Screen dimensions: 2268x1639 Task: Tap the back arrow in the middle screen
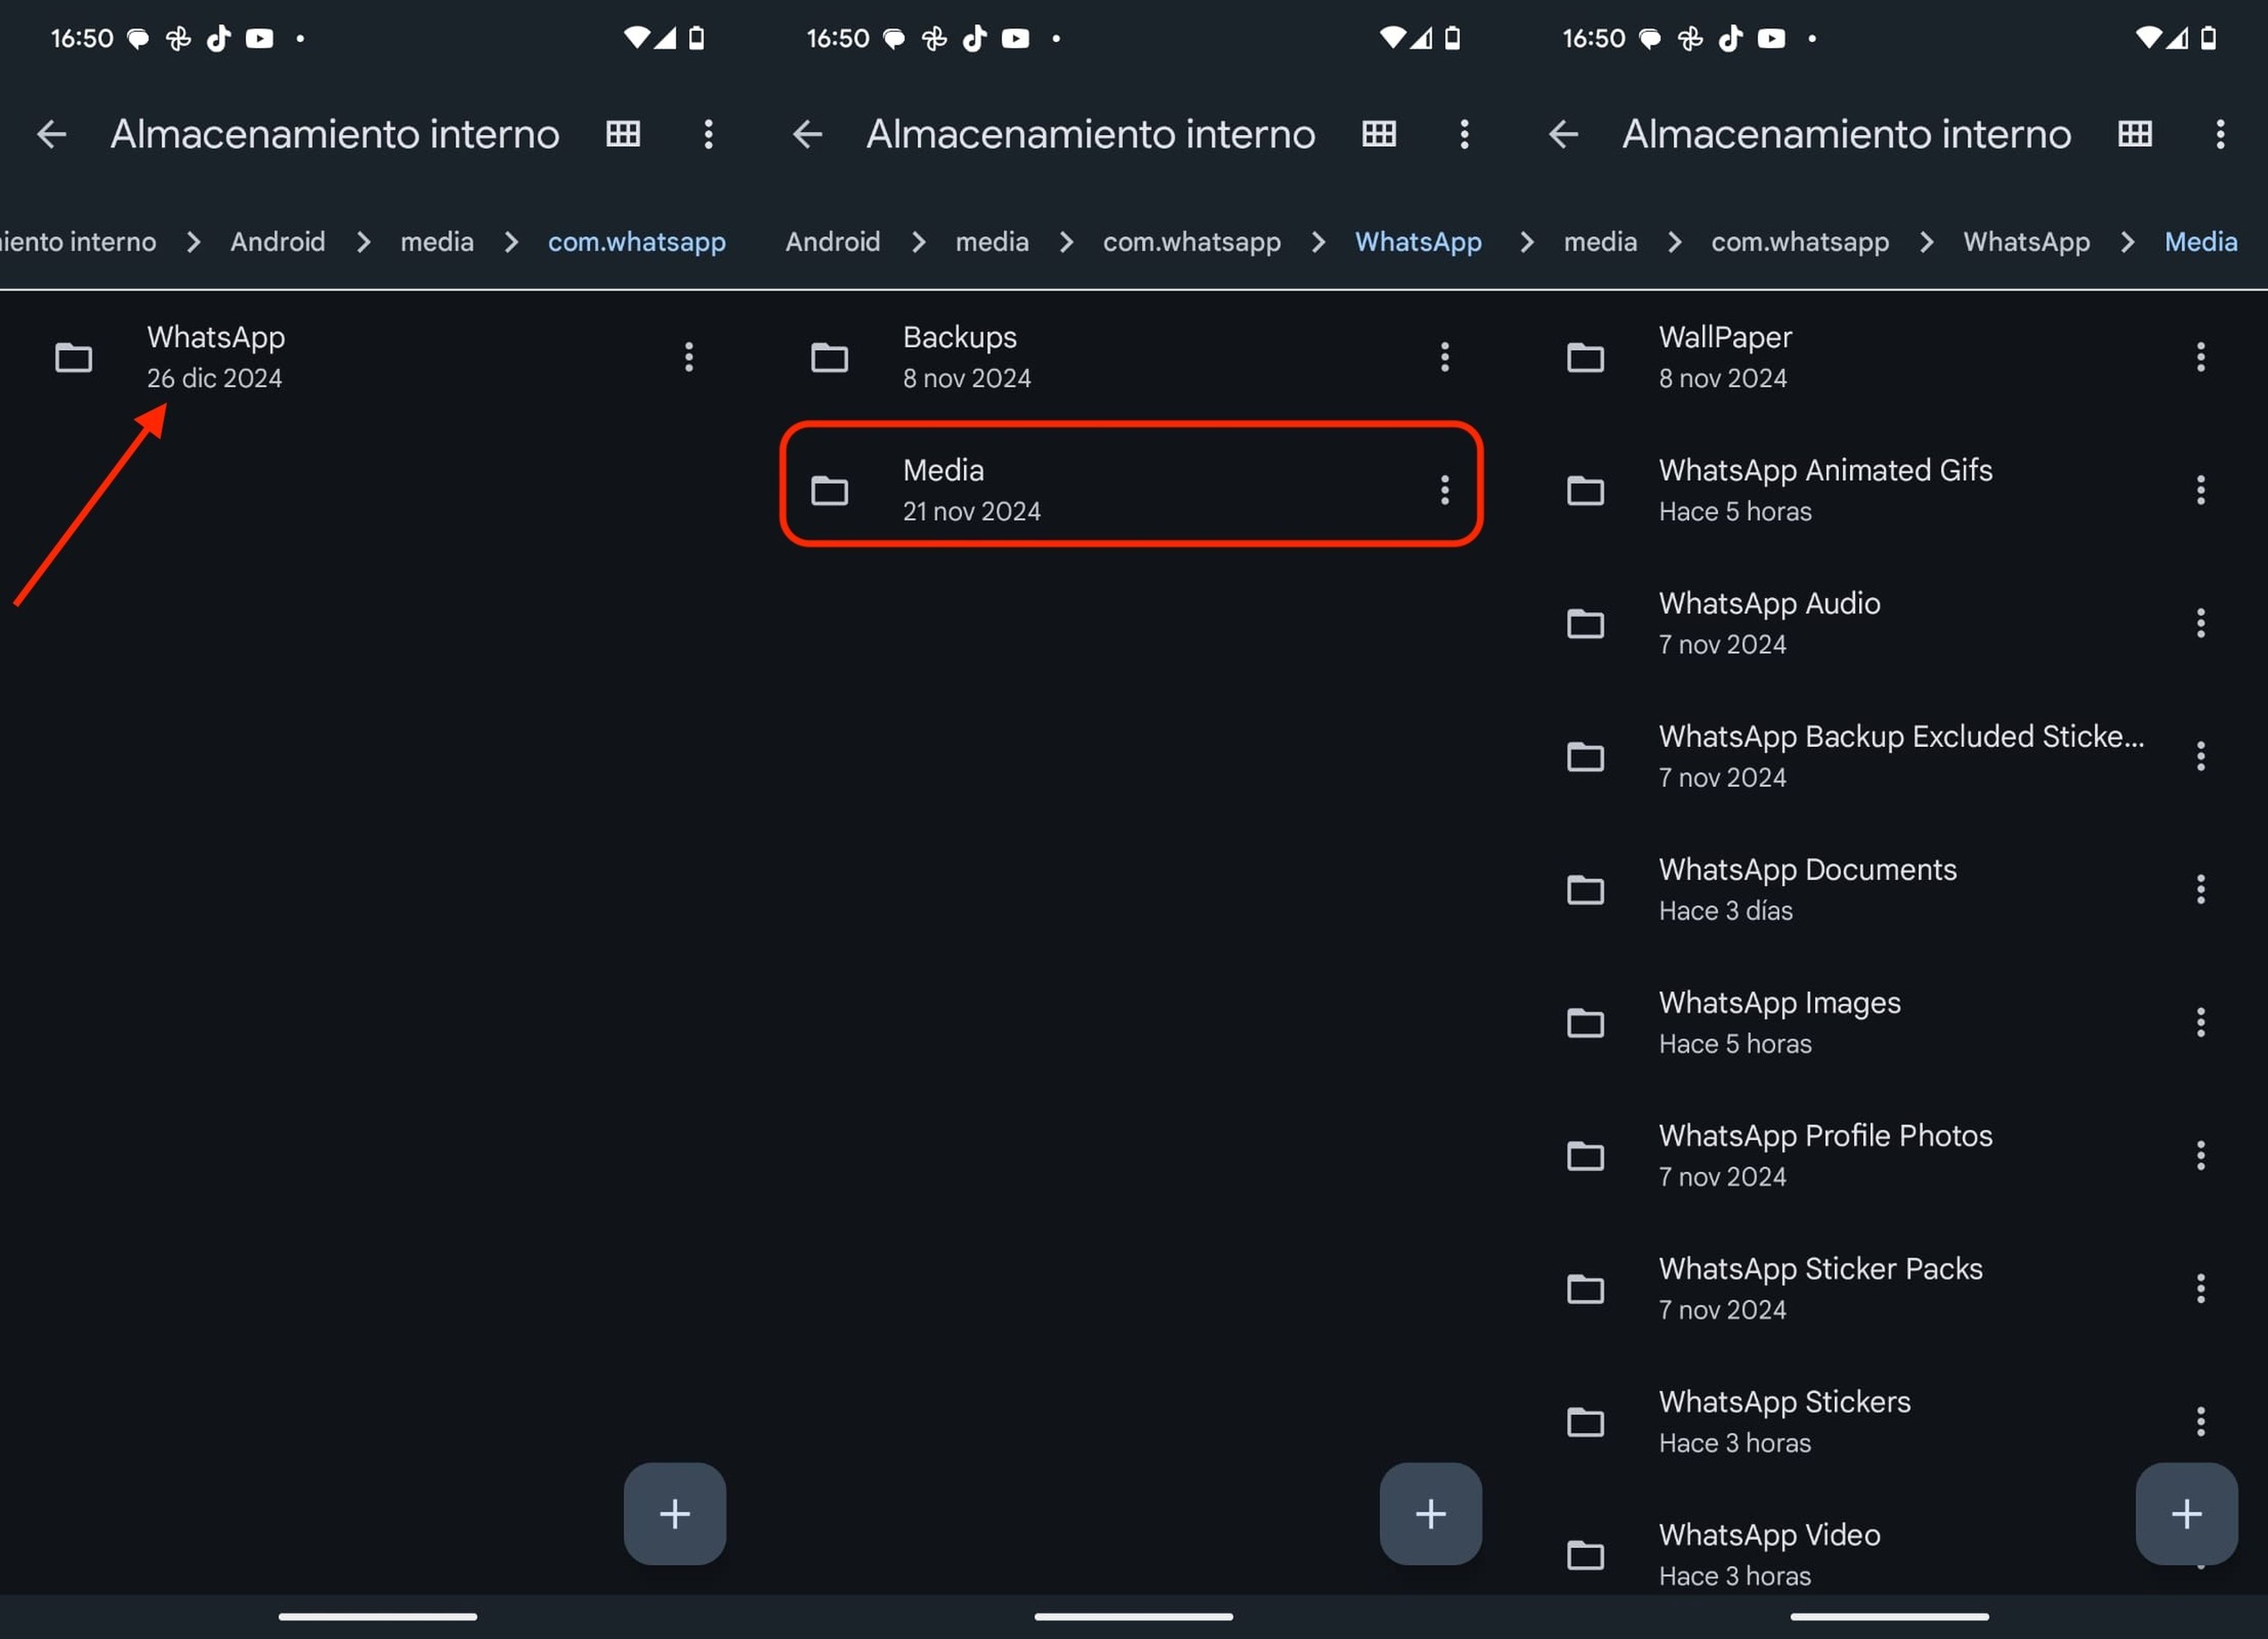click(x=807, y=134)
